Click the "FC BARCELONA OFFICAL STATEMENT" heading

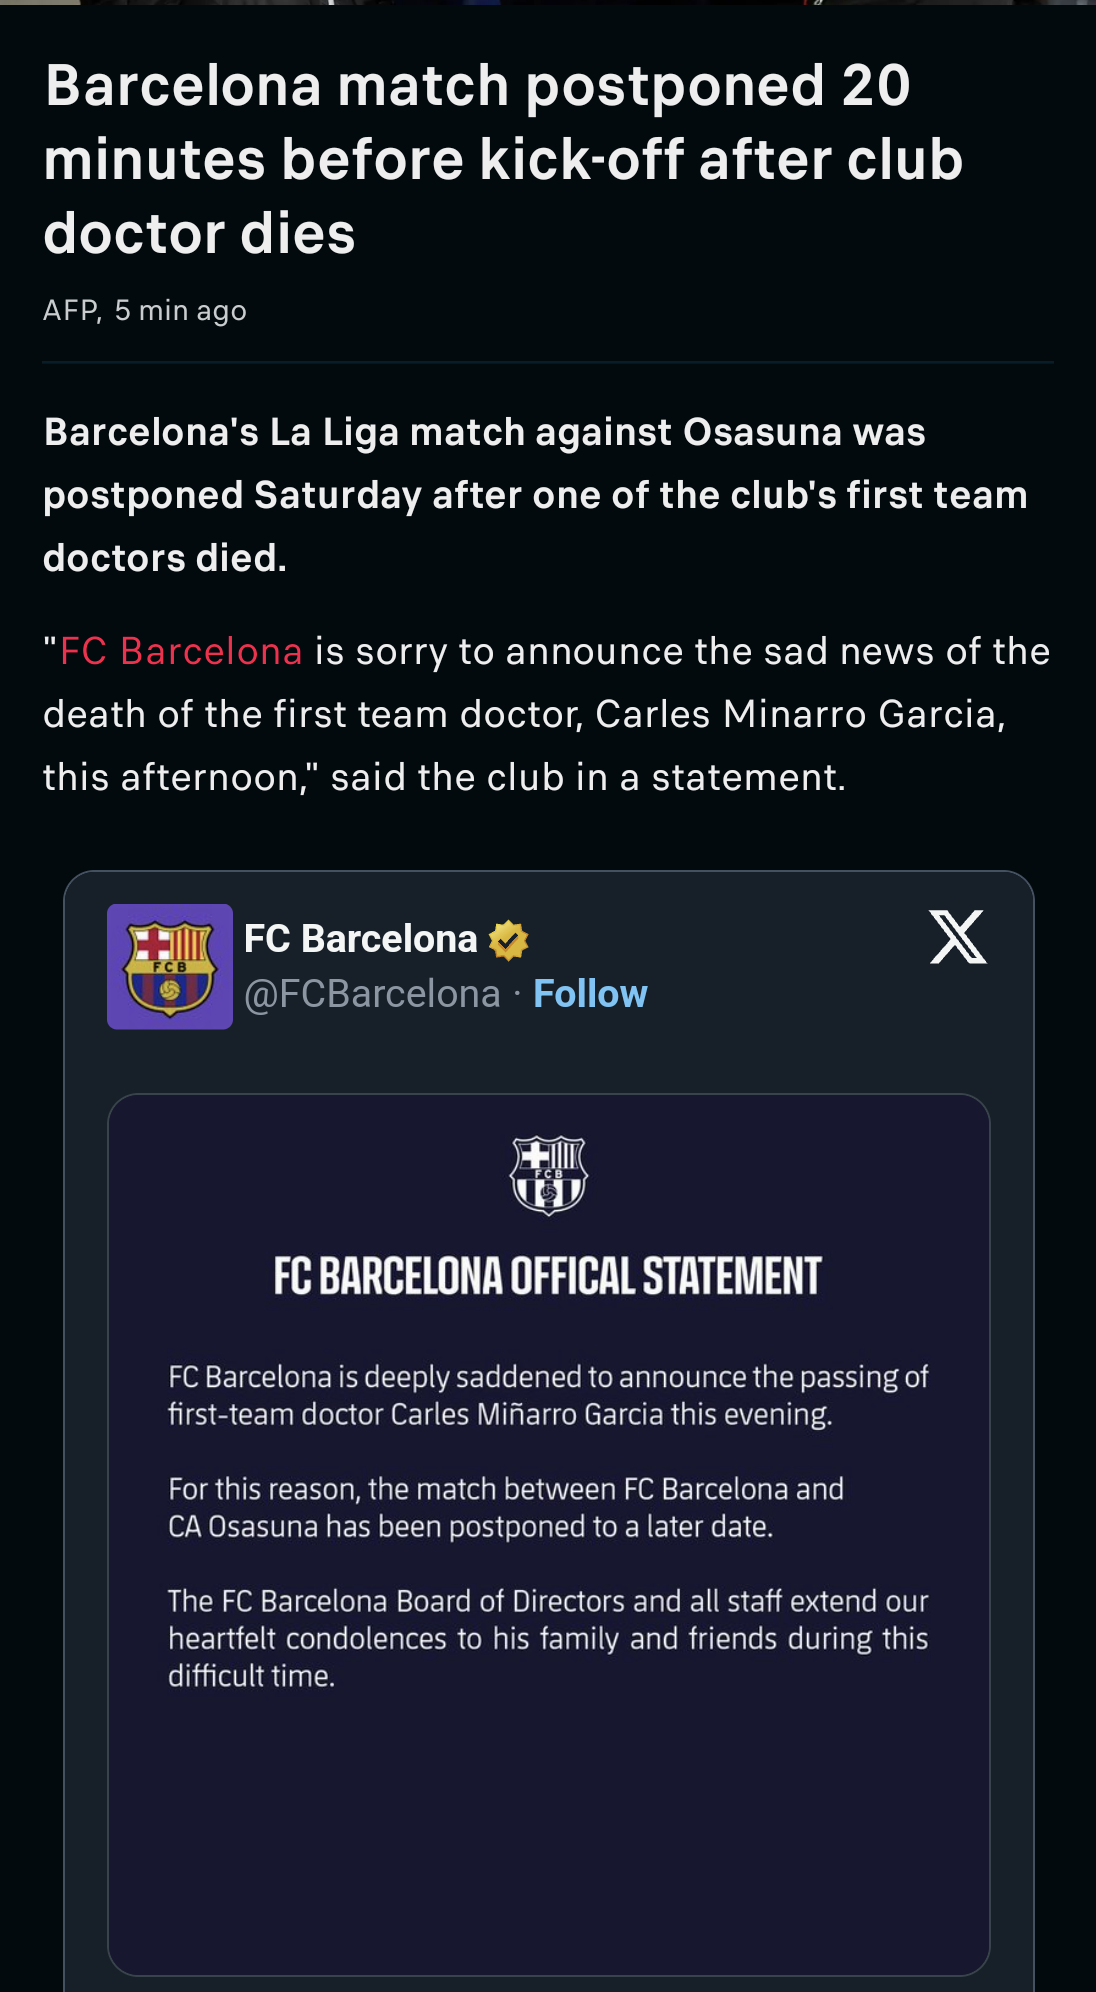548,1277
